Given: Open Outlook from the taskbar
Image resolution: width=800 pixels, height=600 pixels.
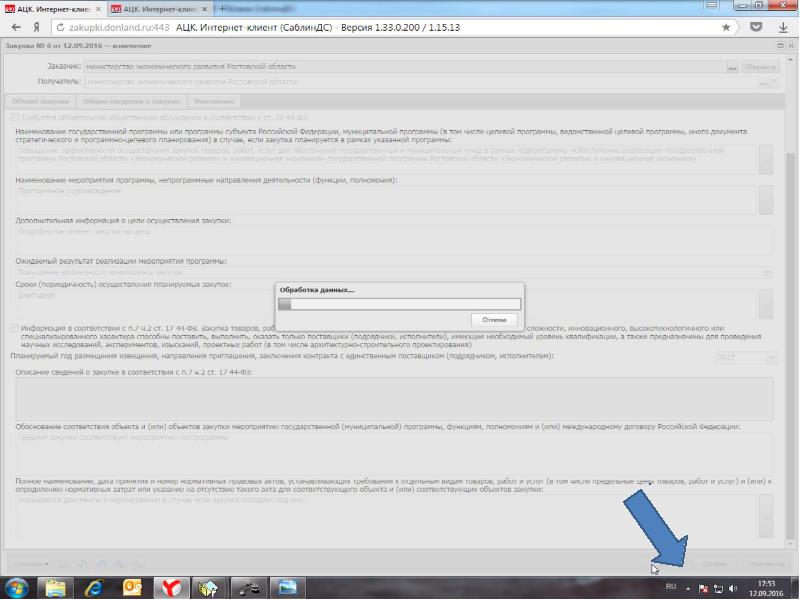Looking at the screenshot, I should coord(133,586).
